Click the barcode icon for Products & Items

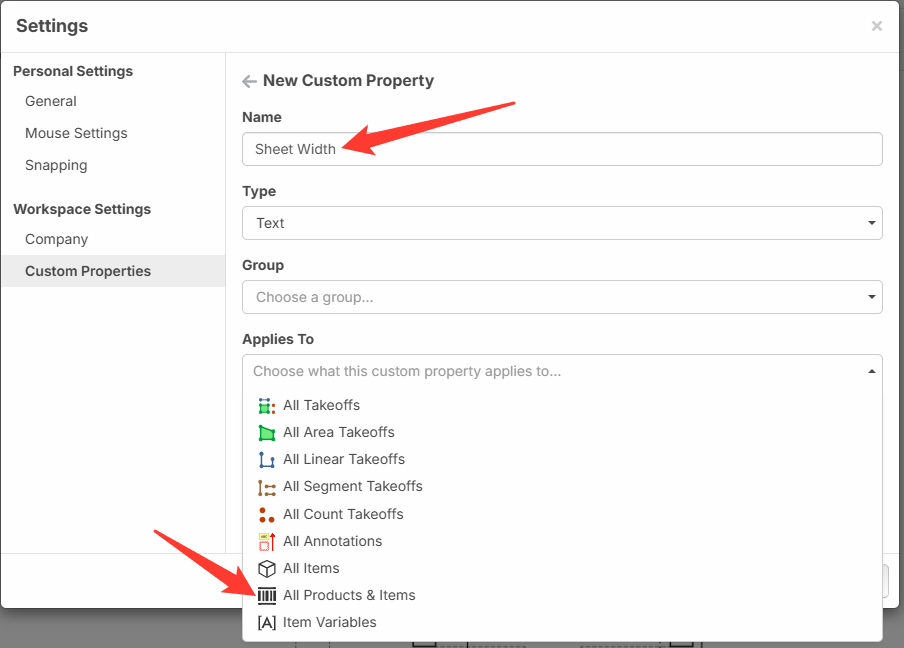266,595
